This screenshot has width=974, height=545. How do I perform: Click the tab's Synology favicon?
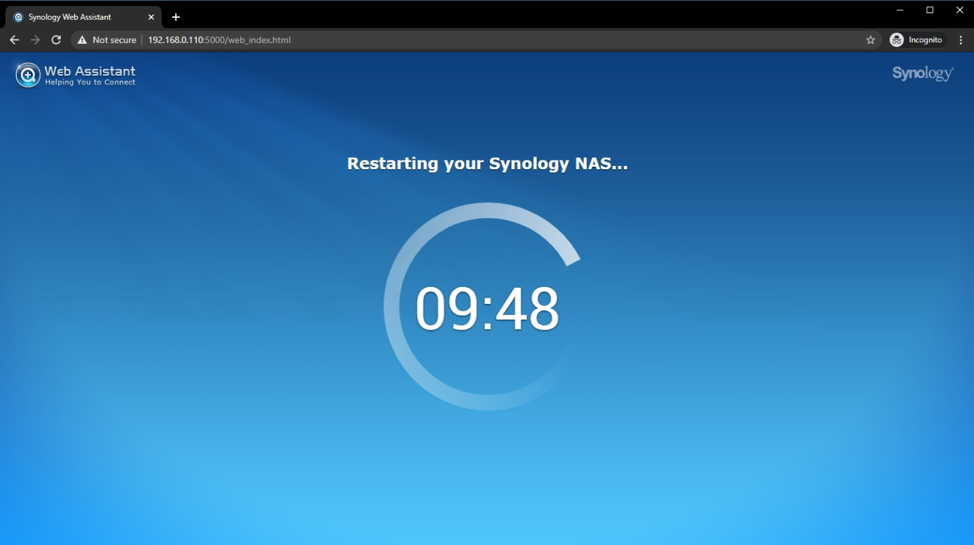(18, 17)
